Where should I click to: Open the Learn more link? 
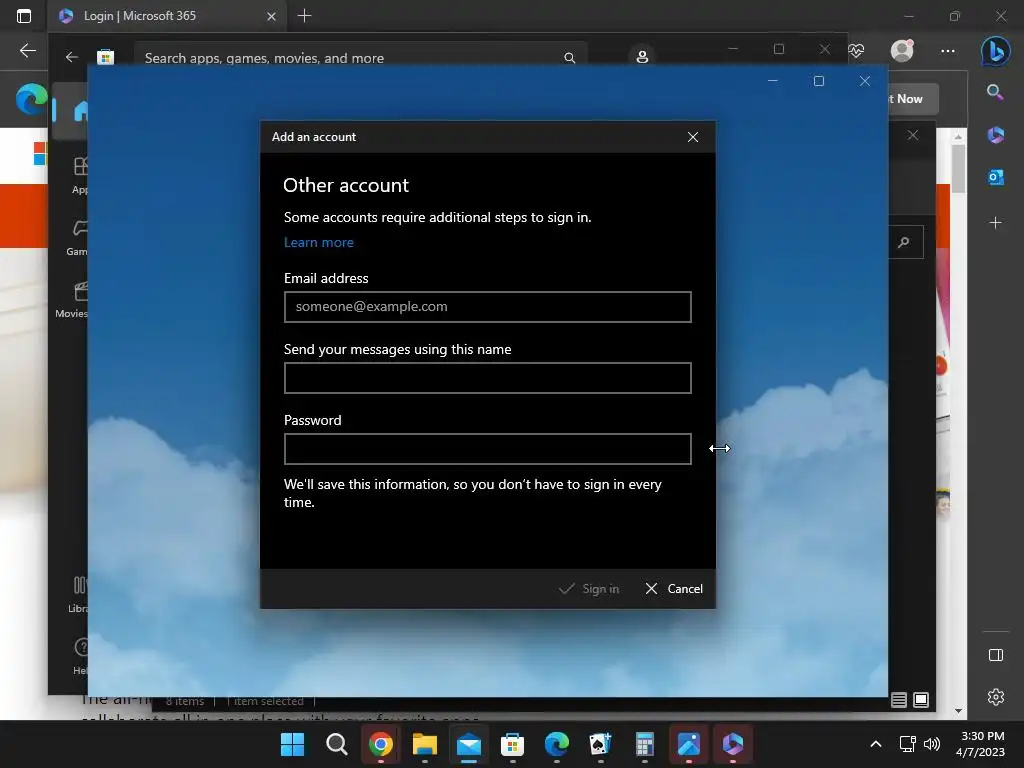(319, 242)
